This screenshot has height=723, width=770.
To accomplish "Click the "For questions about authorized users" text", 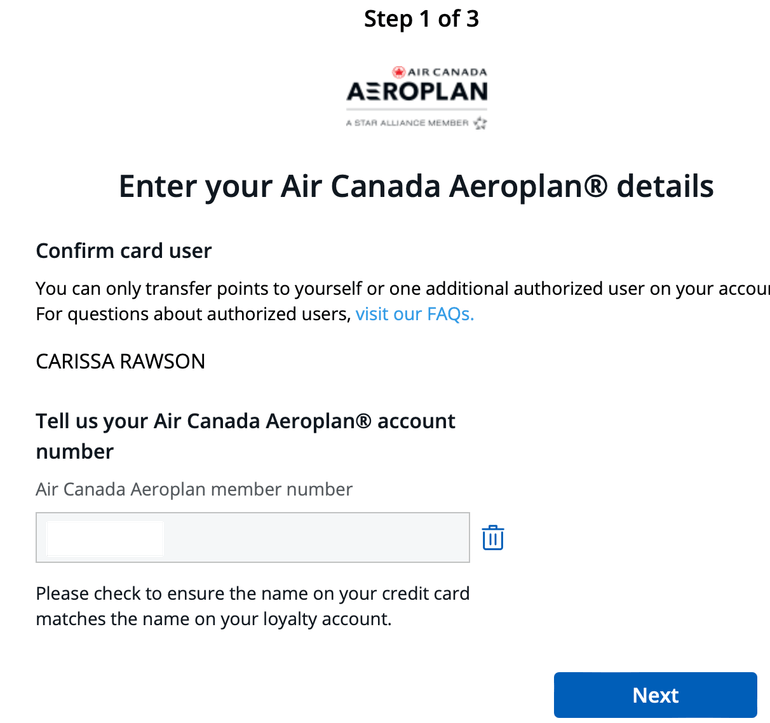I will 193,314.
